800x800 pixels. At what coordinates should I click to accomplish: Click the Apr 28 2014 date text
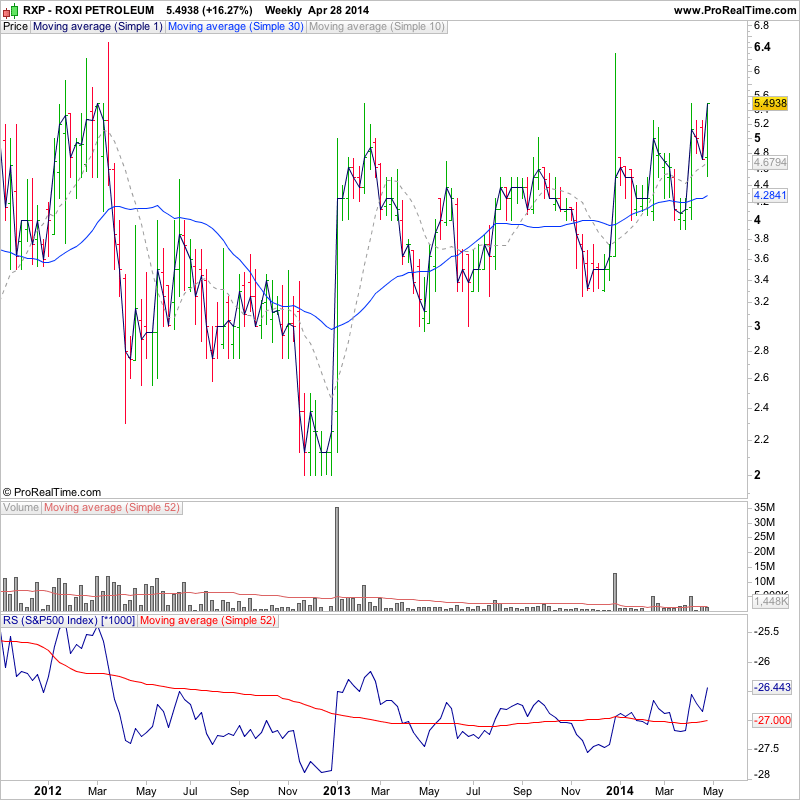(338, 10)
